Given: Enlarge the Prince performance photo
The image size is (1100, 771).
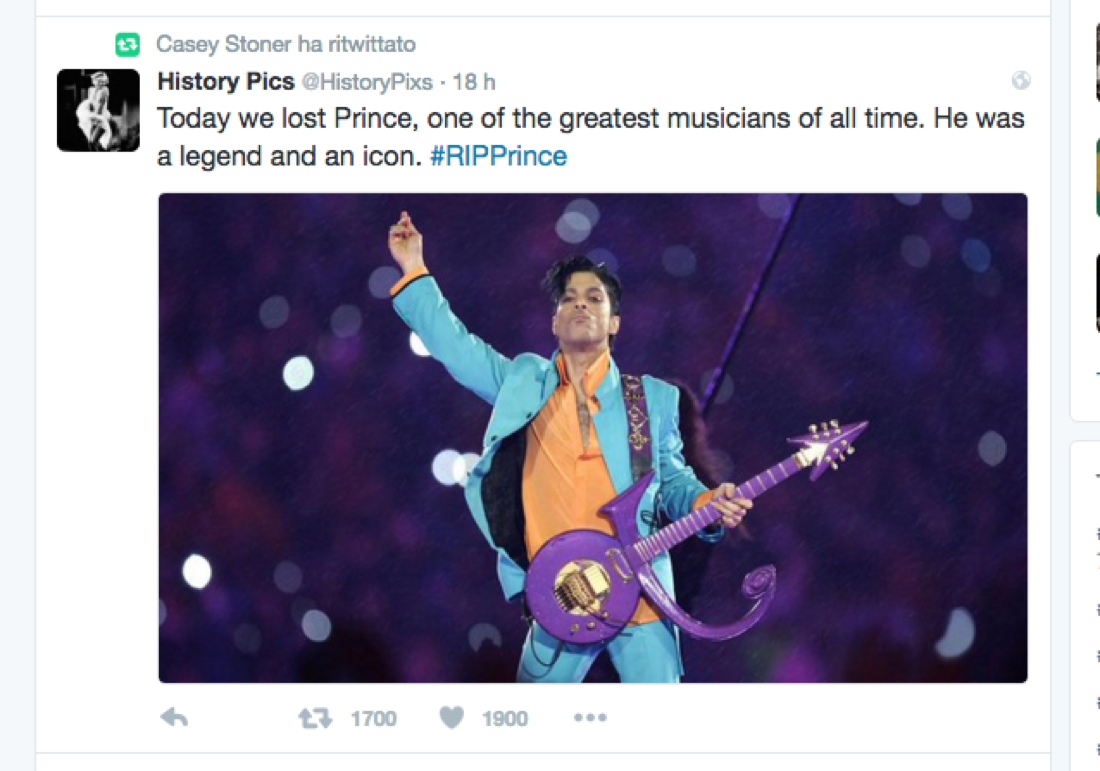Looking at the screenshot, I should [592, 437].
